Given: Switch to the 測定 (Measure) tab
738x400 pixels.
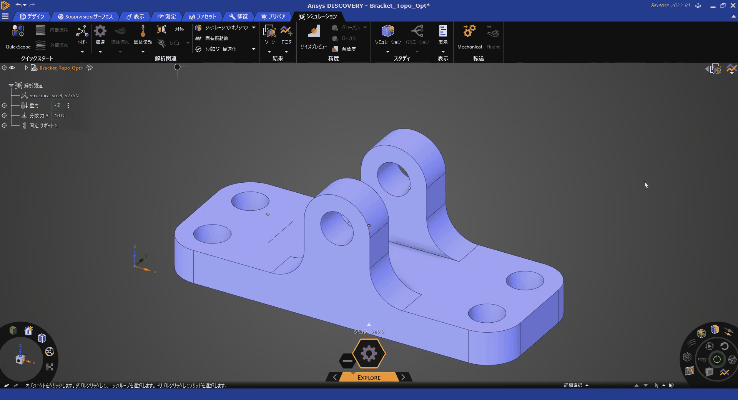Looking at the screenshot, I should [x=167, y=16].
